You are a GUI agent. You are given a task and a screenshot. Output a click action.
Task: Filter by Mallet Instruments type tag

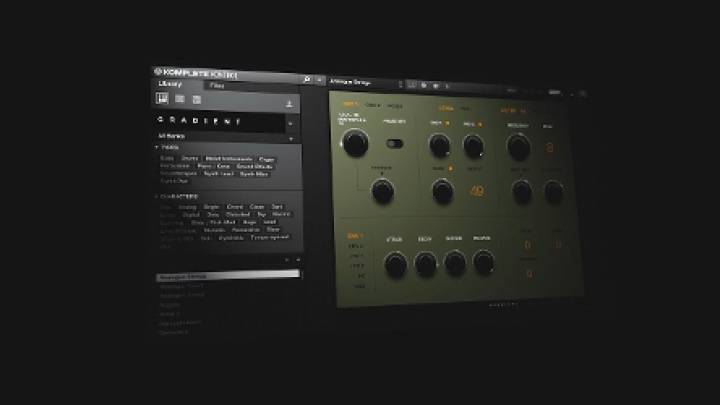[229, 159]
